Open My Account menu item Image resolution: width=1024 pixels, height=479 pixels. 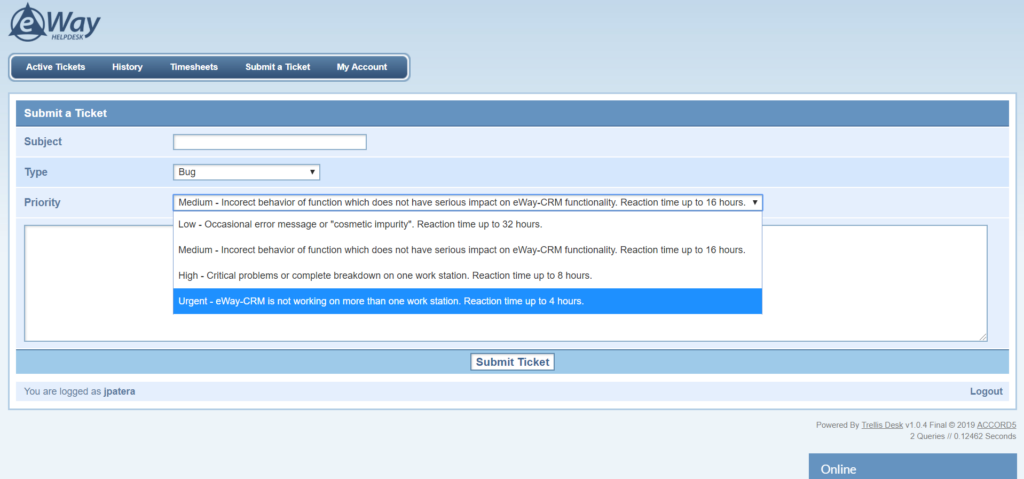coord(362,67)
